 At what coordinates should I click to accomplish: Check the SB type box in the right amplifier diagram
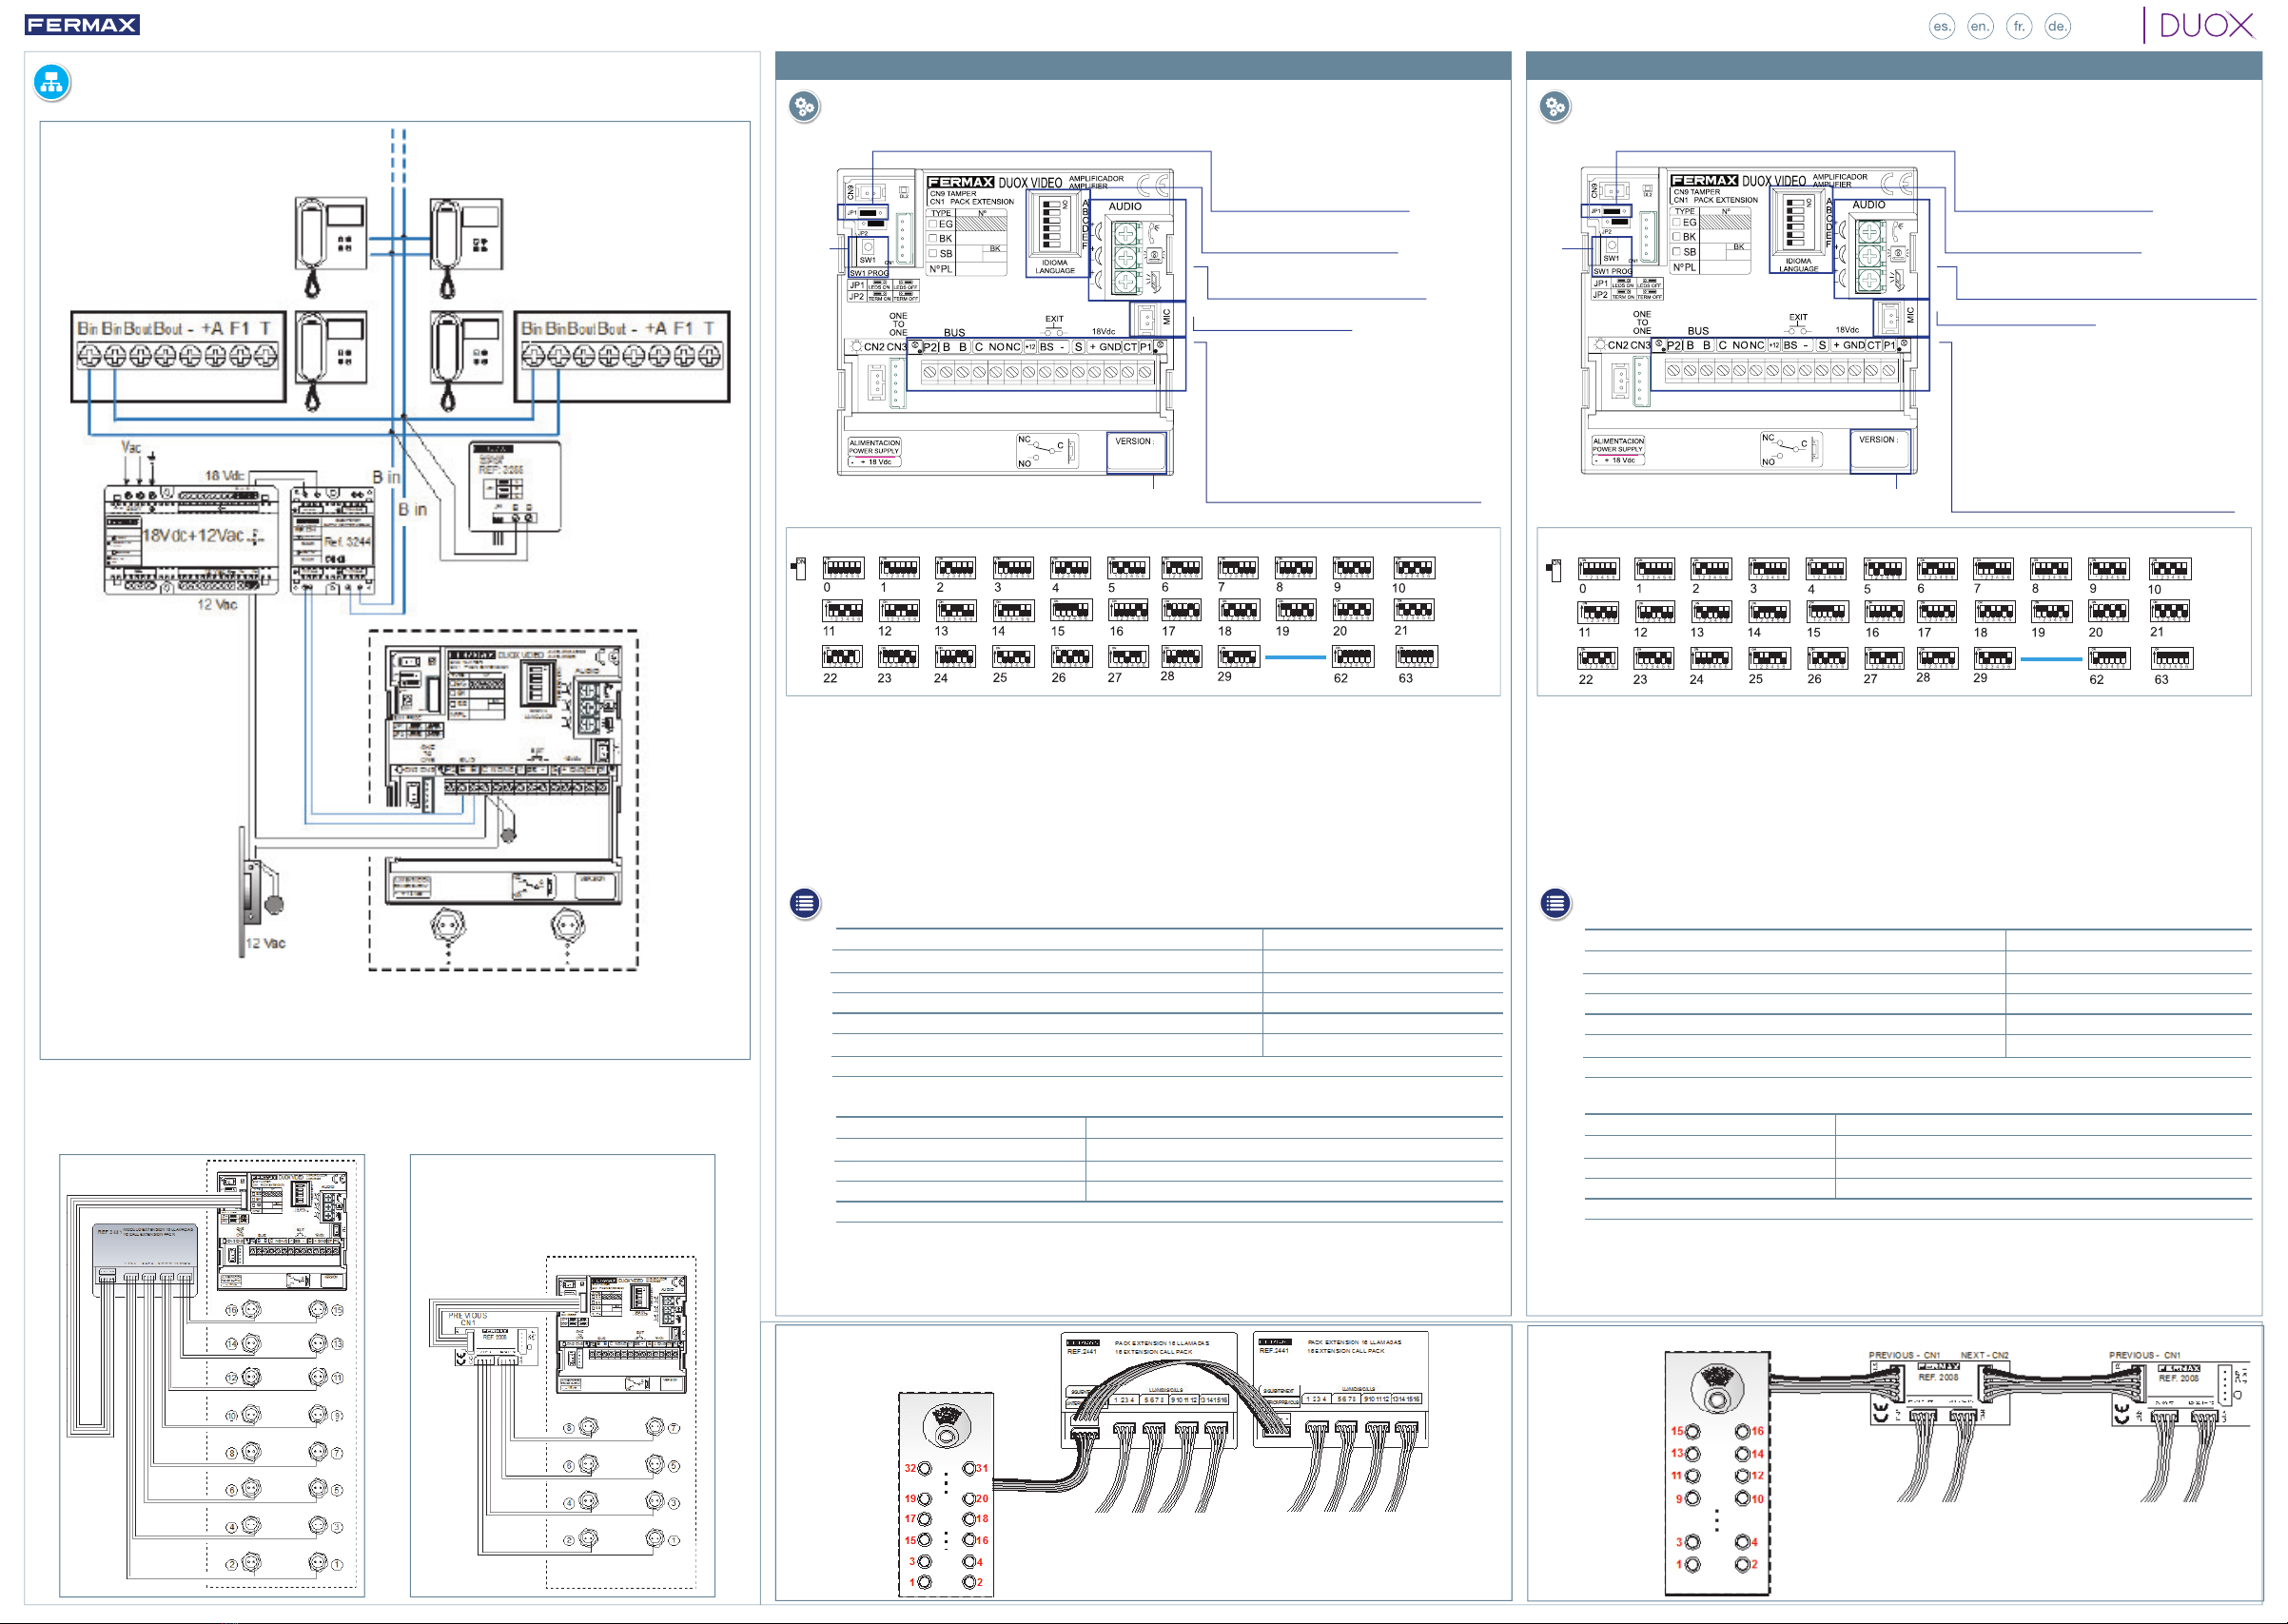coord(1677,252)
